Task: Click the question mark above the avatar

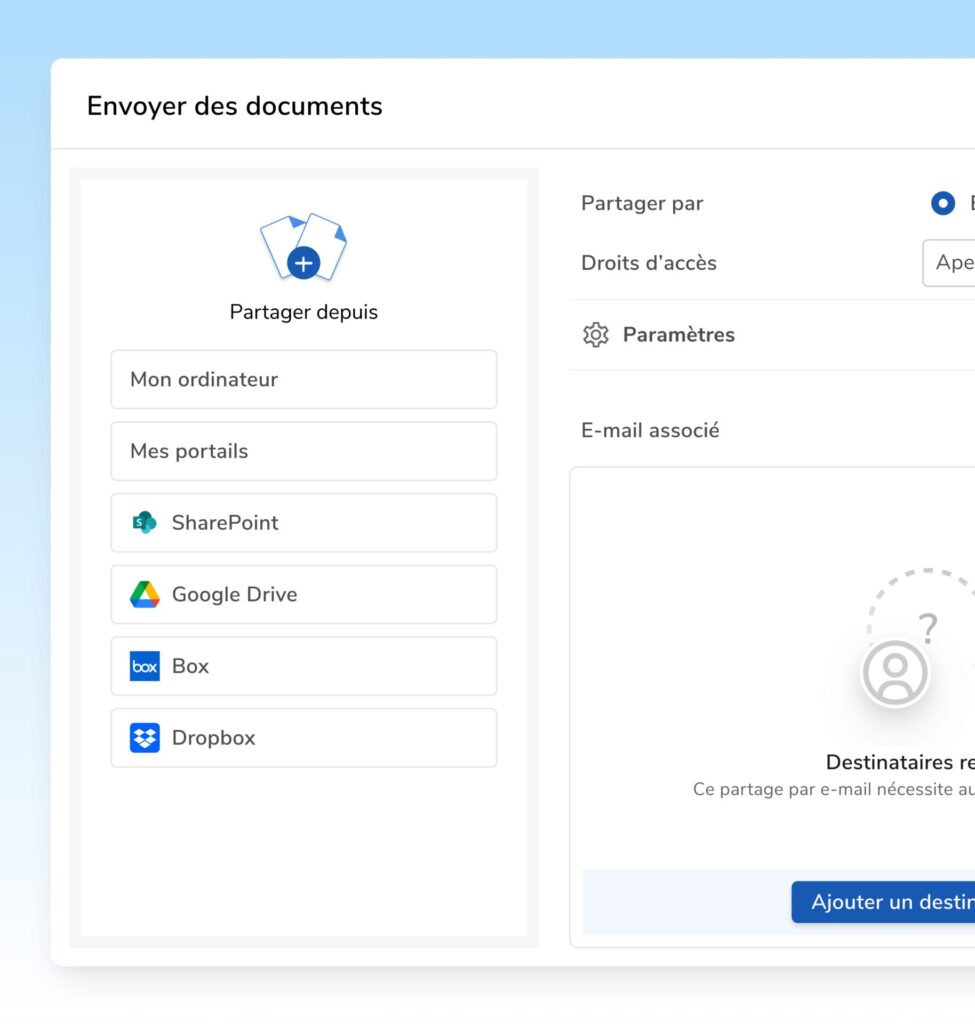Action: click(928, 629)
